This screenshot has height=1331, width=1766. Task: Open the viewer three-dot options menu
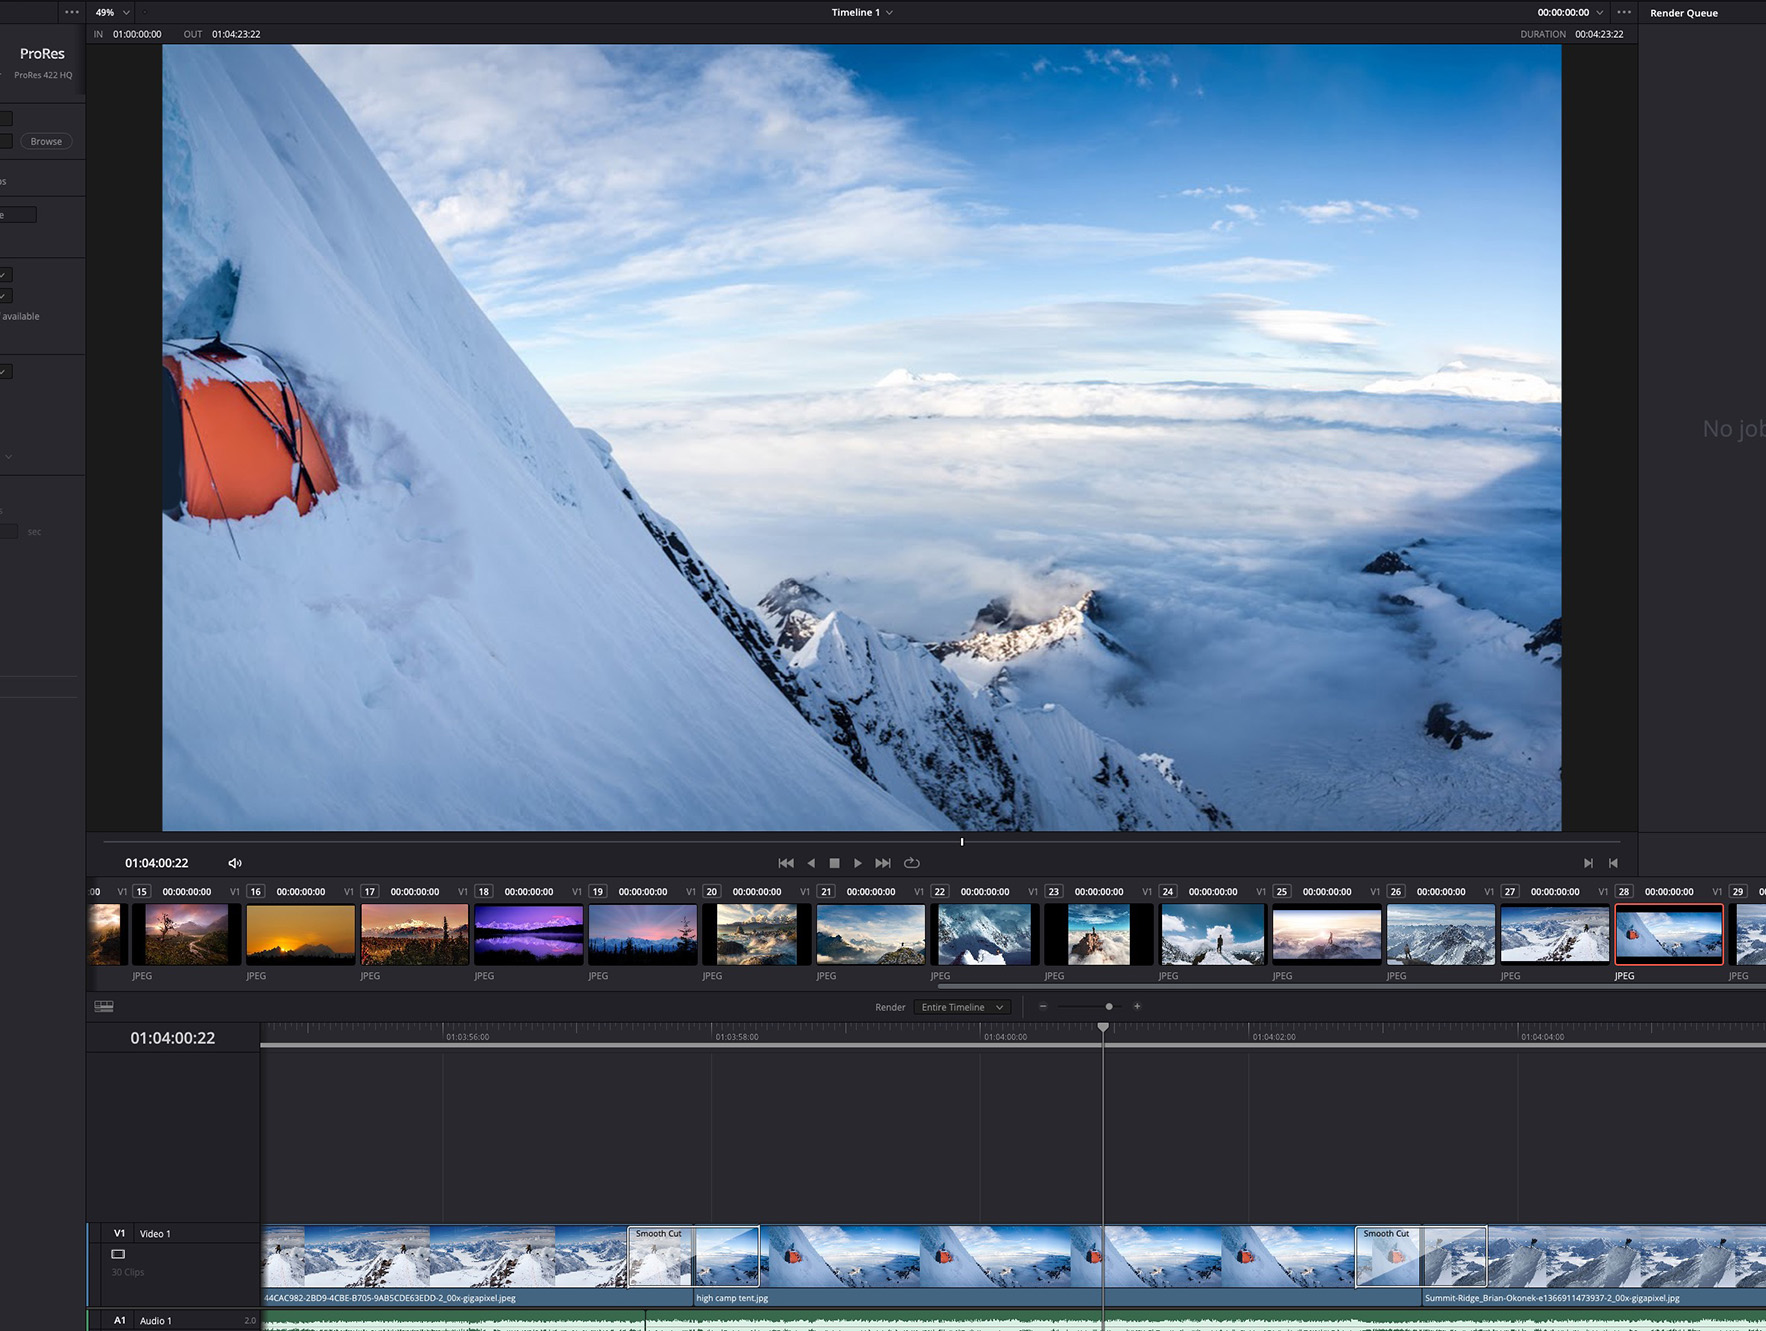(x=1624, y=12)
